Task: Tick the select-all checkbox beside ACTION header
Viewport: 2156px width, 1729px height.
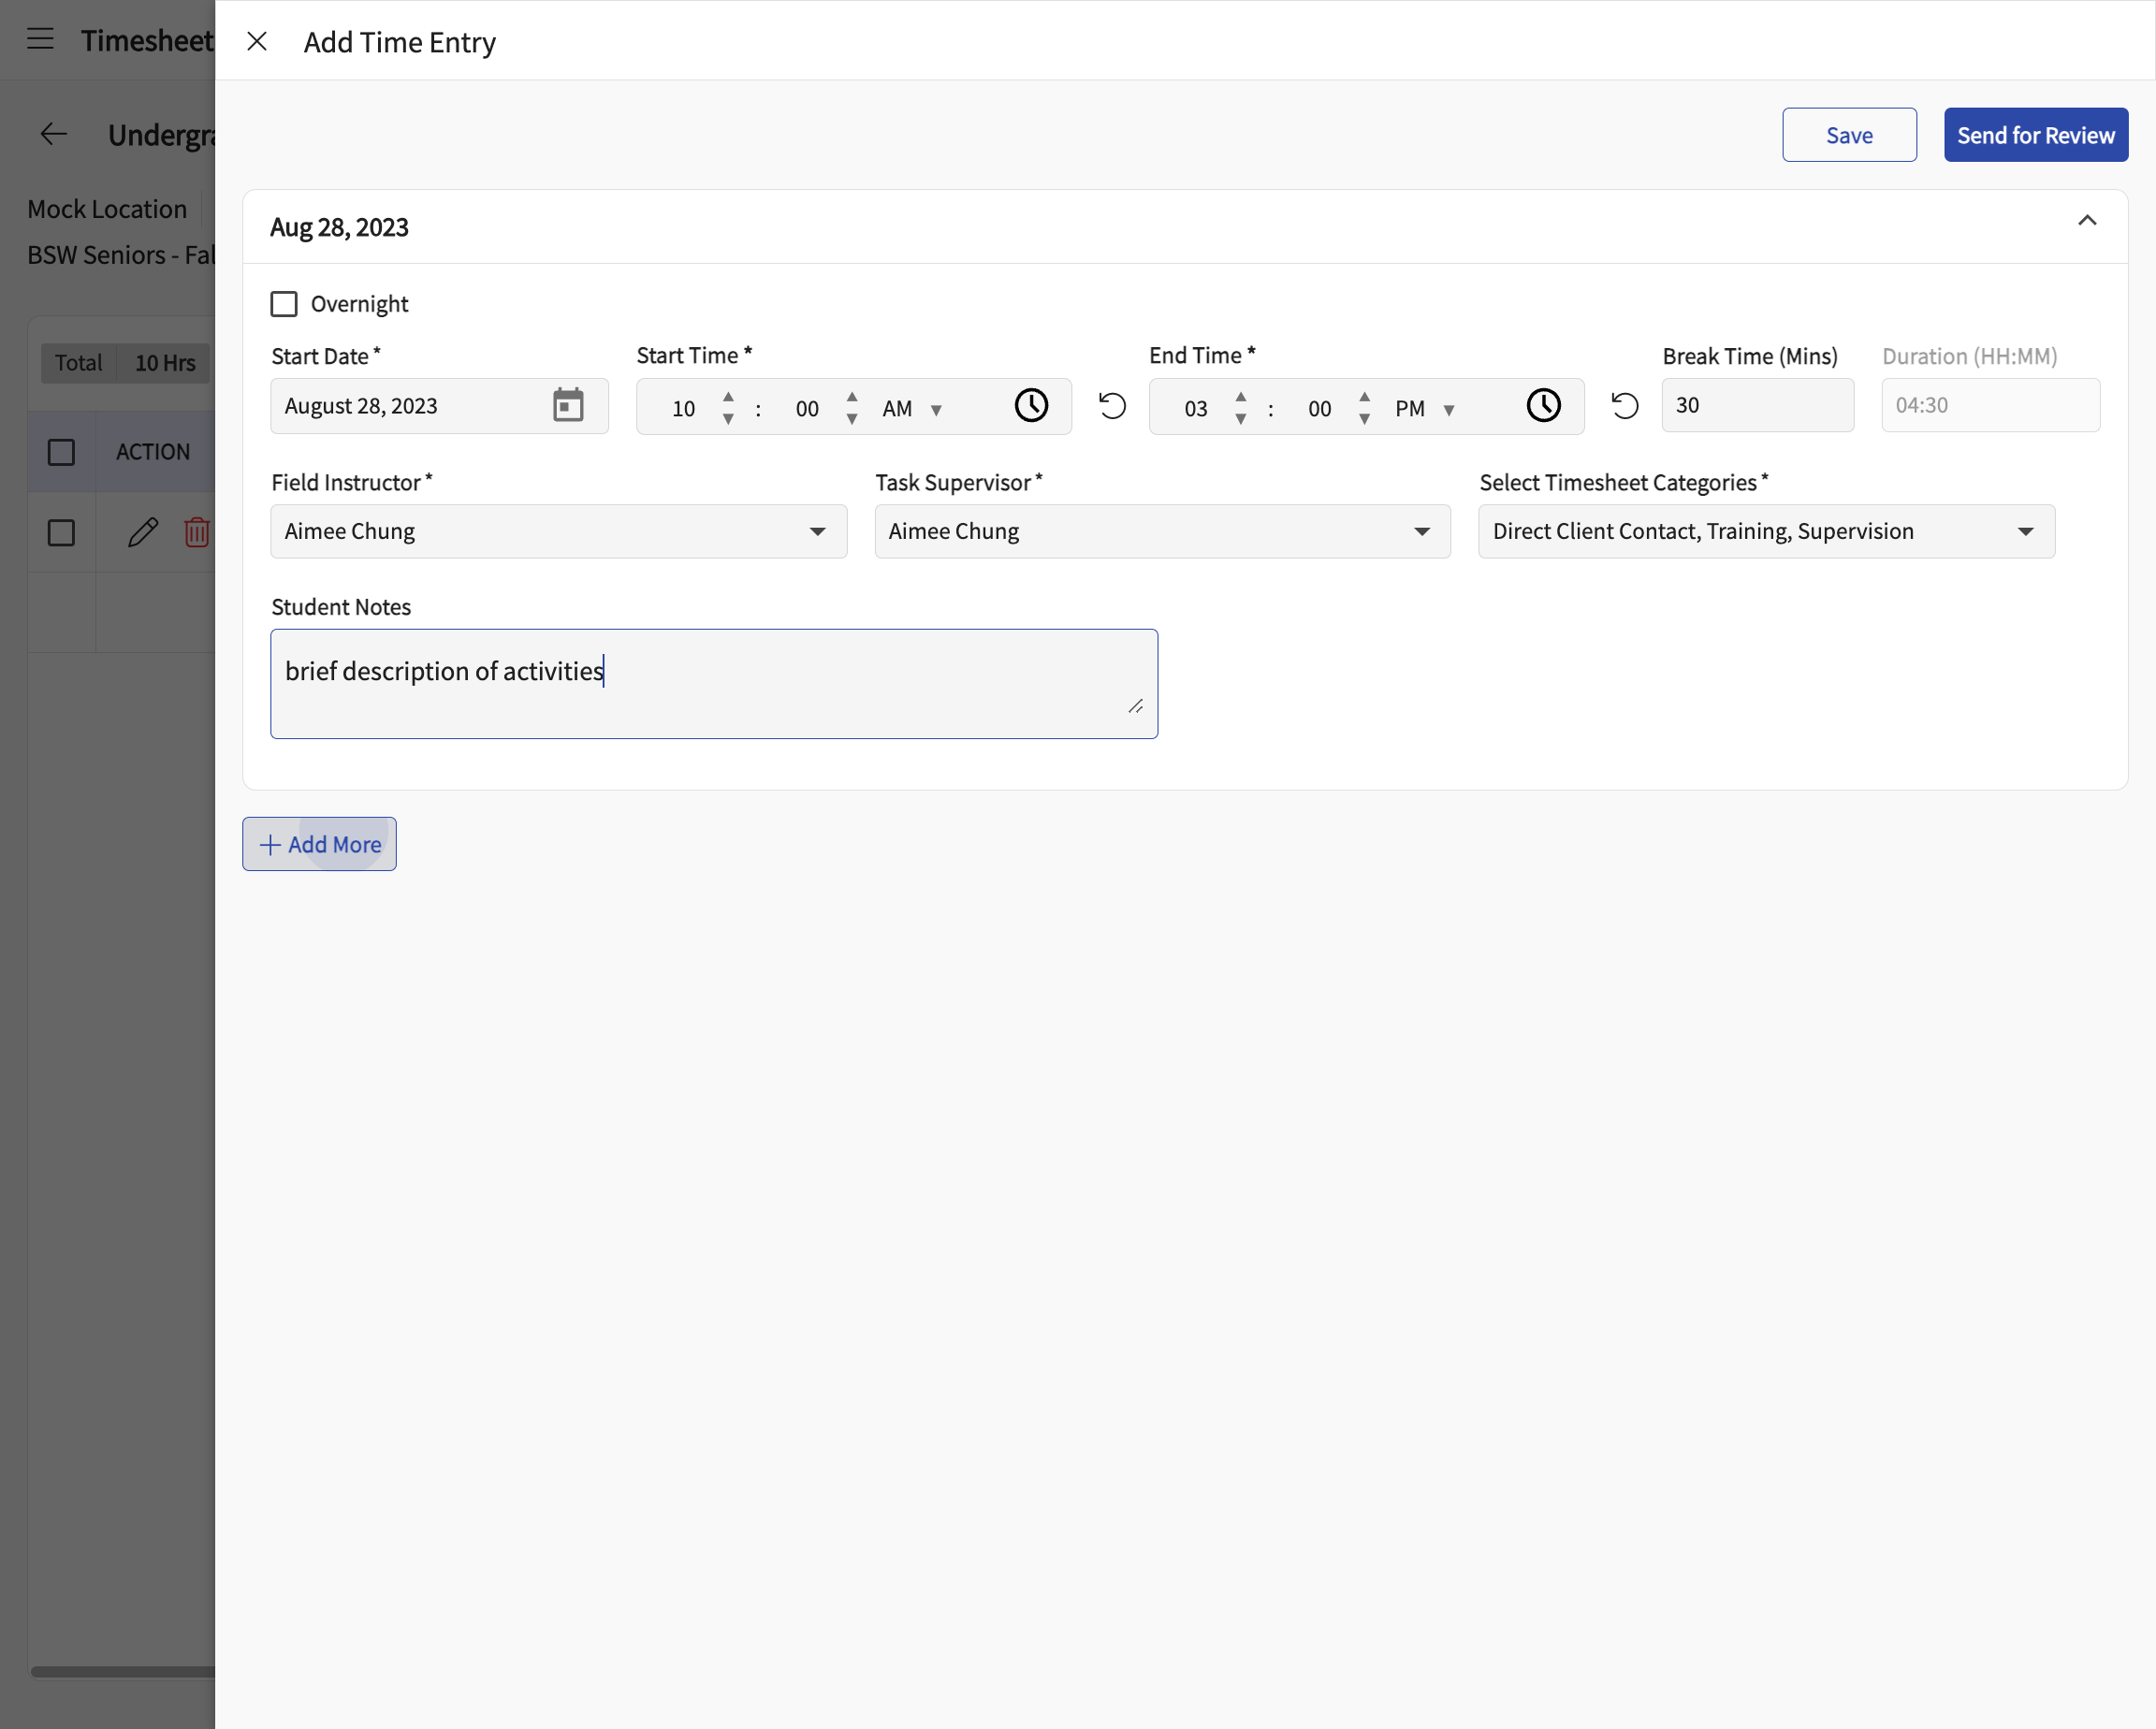Action: click(61, 452)
